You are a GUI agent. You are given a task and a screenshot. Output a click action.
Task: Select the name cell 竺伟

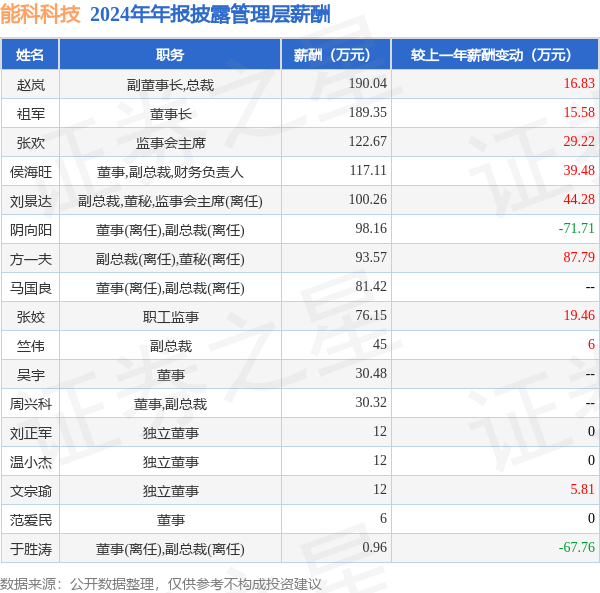[x=31, y=346]
